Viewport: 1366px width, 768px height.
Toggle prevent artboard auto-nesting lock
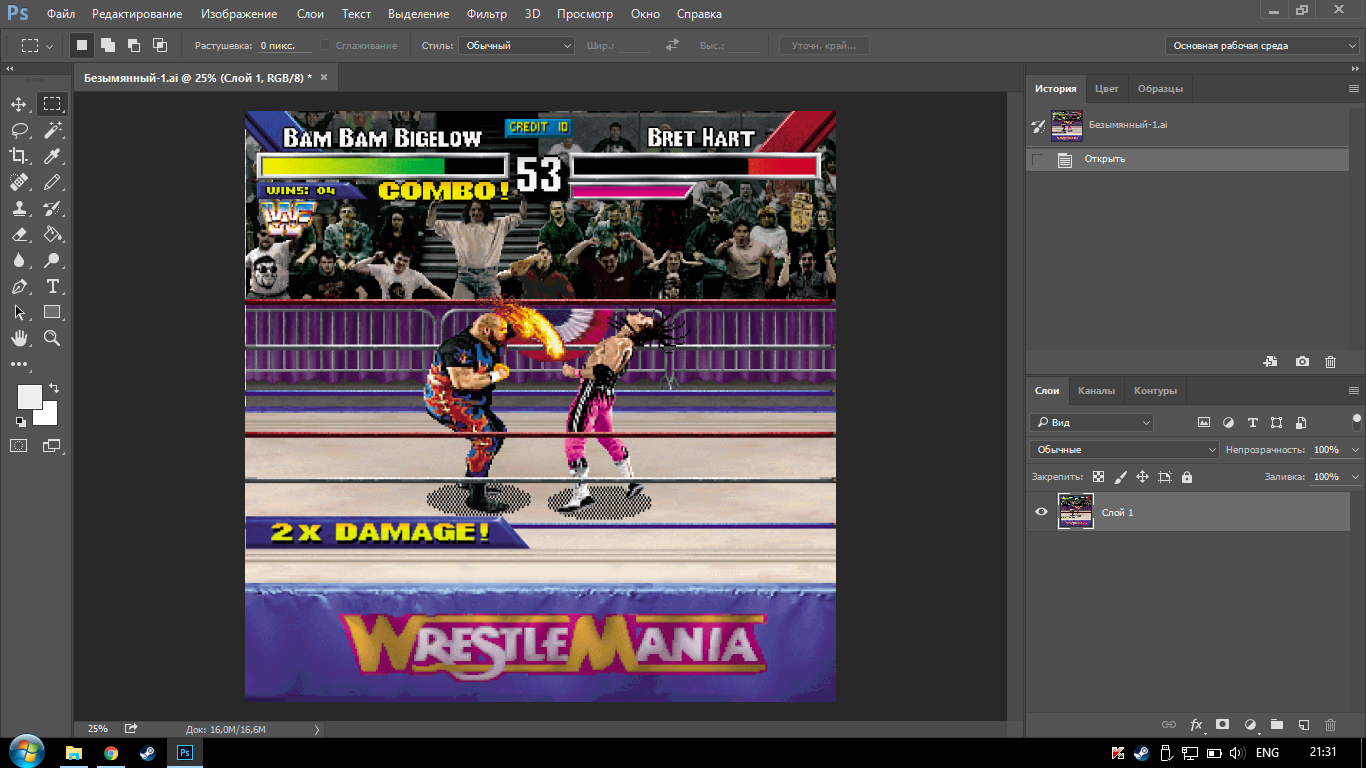(x=1164, y=477)
